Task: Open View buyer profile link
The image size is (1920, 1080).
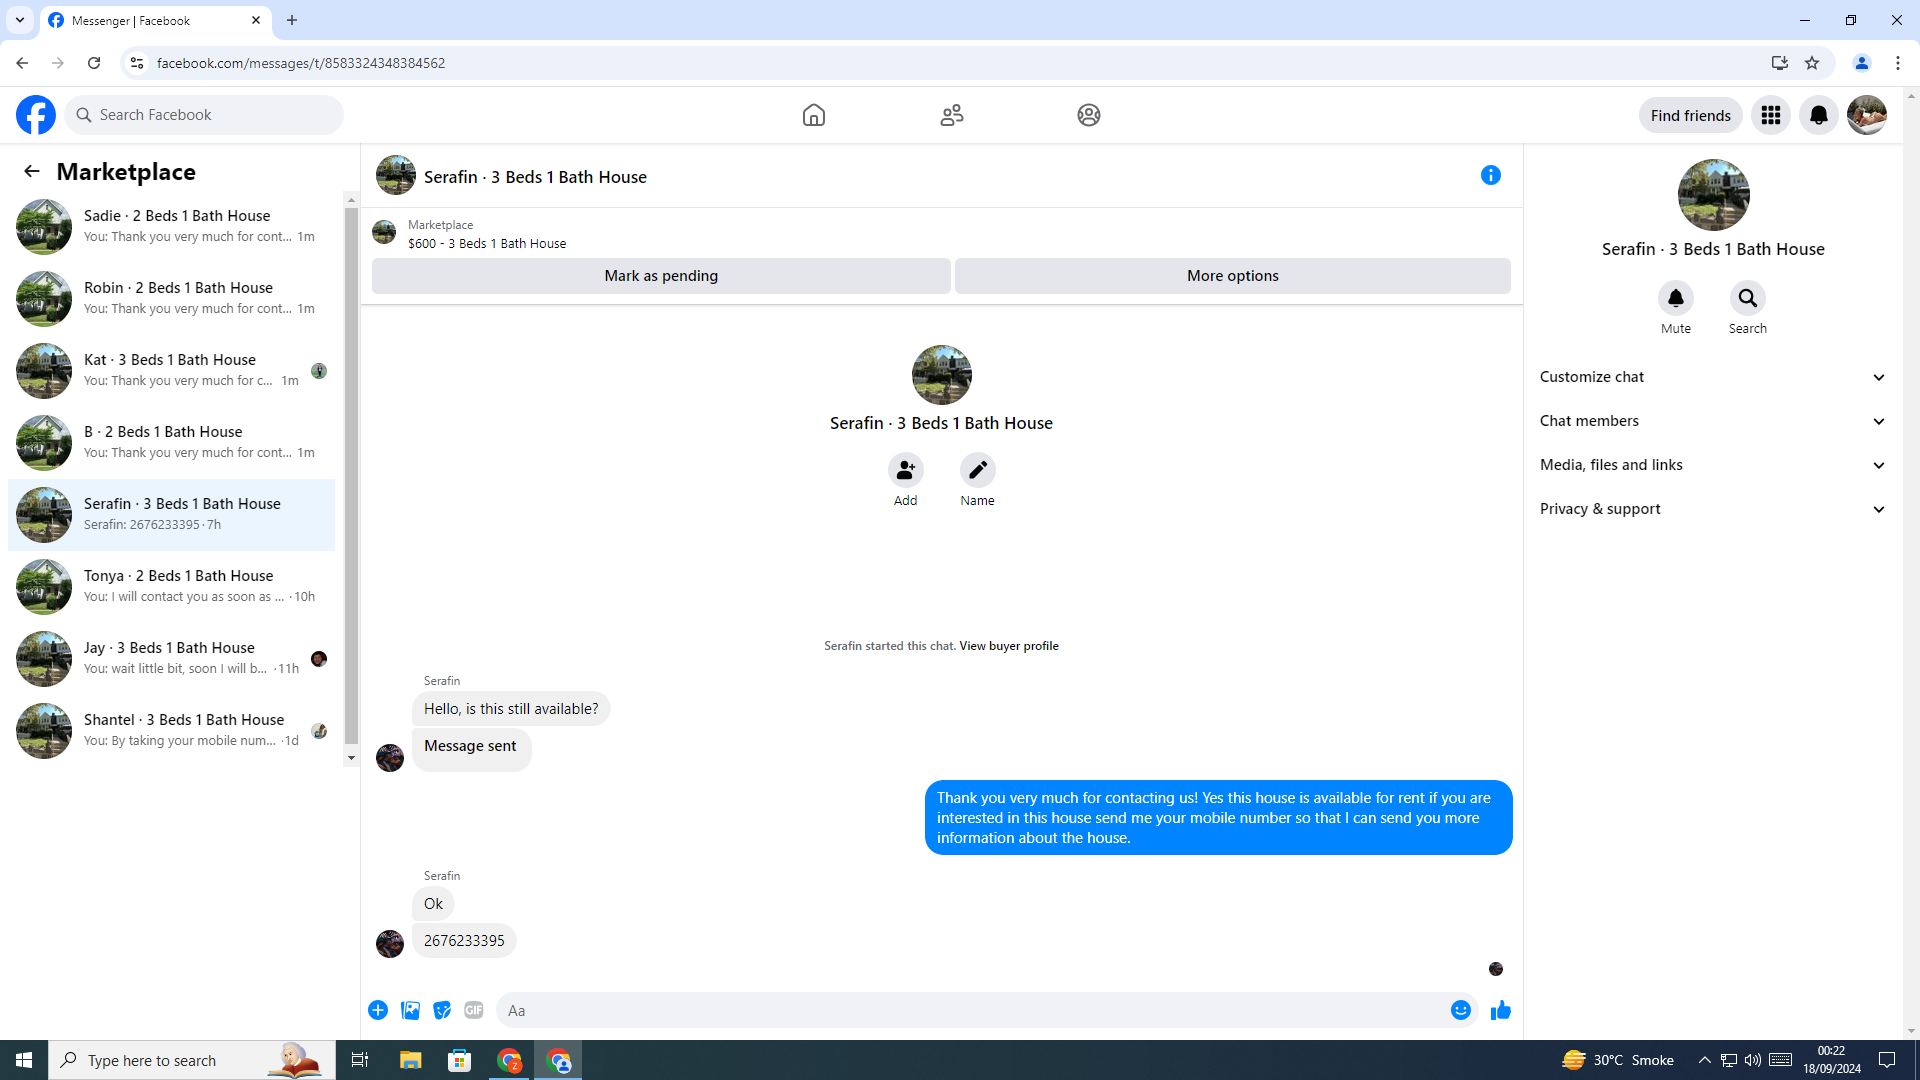Action: coord(1008,646)
